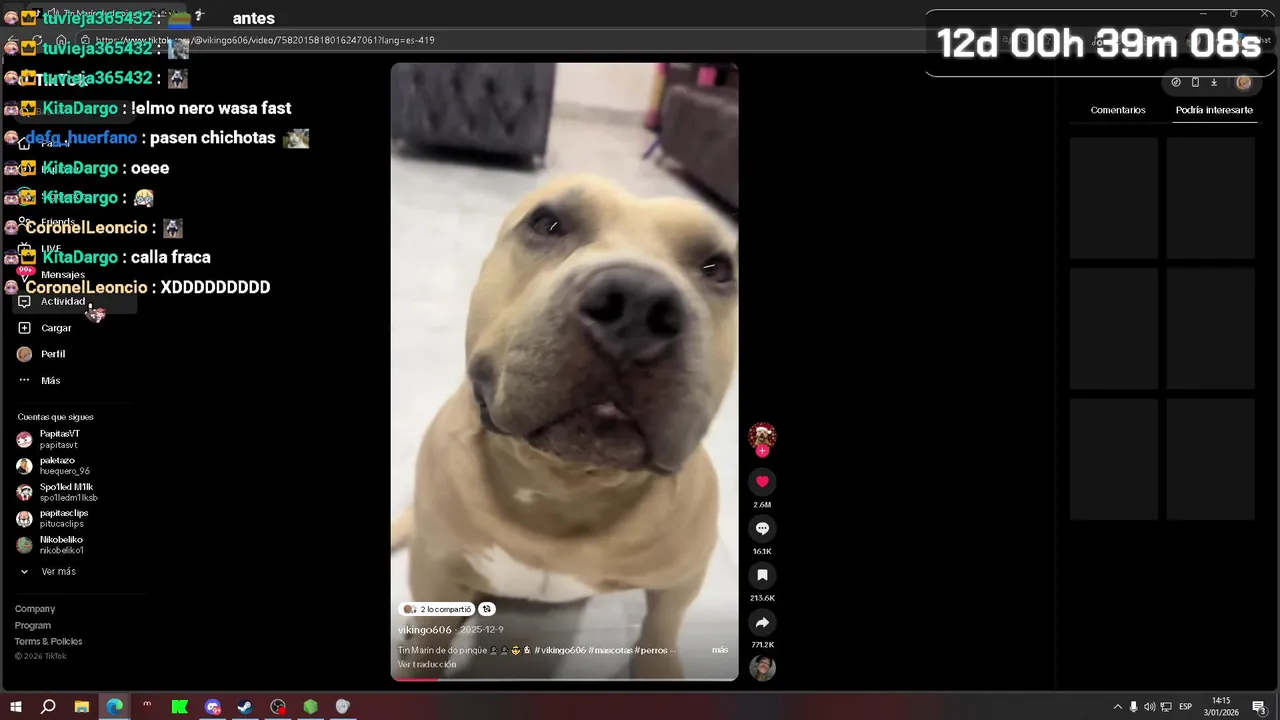The image size is (1280, 720).
Task: Click the microphone icon in system tray
Action: pyautogui.click(x=1133, y=707)
